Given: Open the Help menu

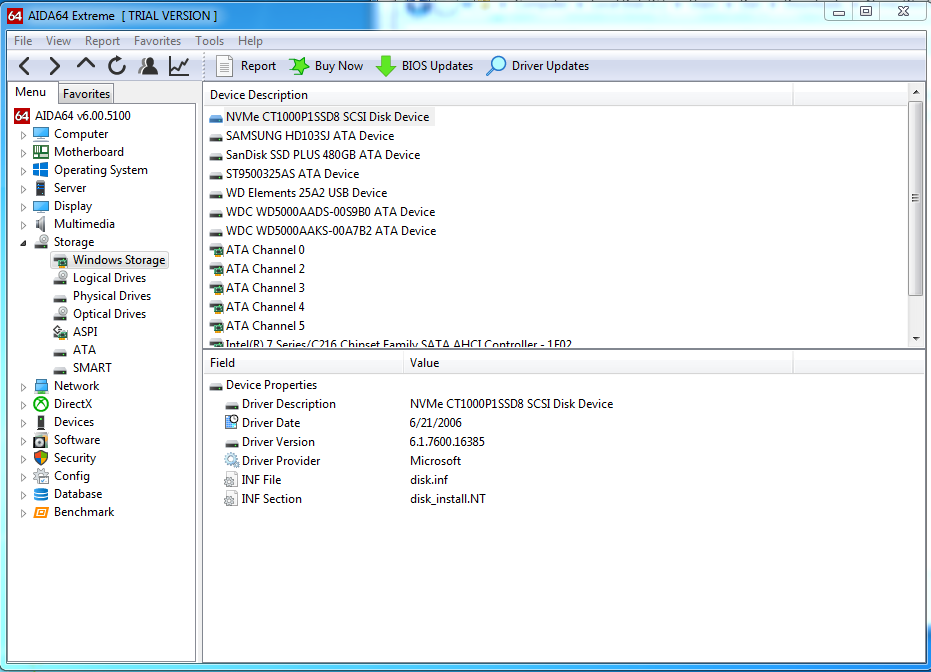Looking at the screenshot, I should (250, 41).
